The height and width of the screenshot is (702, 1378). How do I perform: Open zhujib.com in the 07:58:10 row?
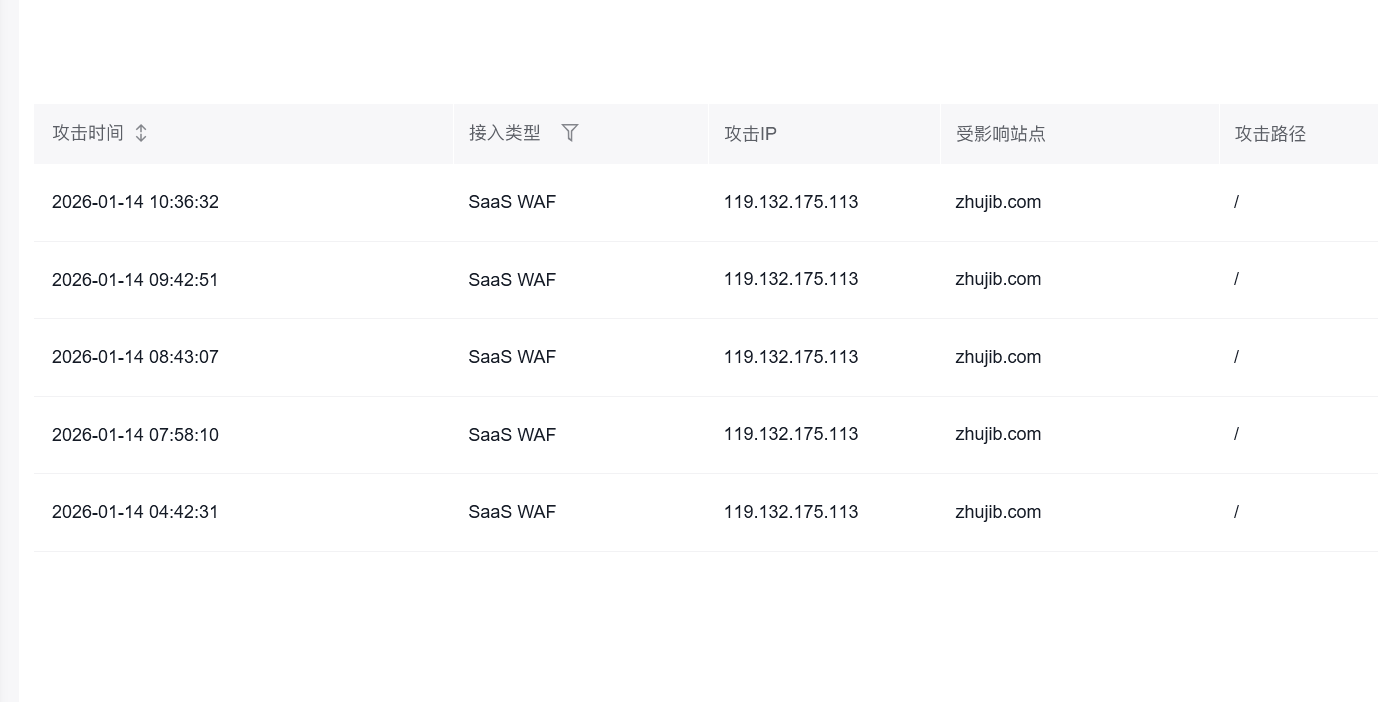(x=998, y=434)
